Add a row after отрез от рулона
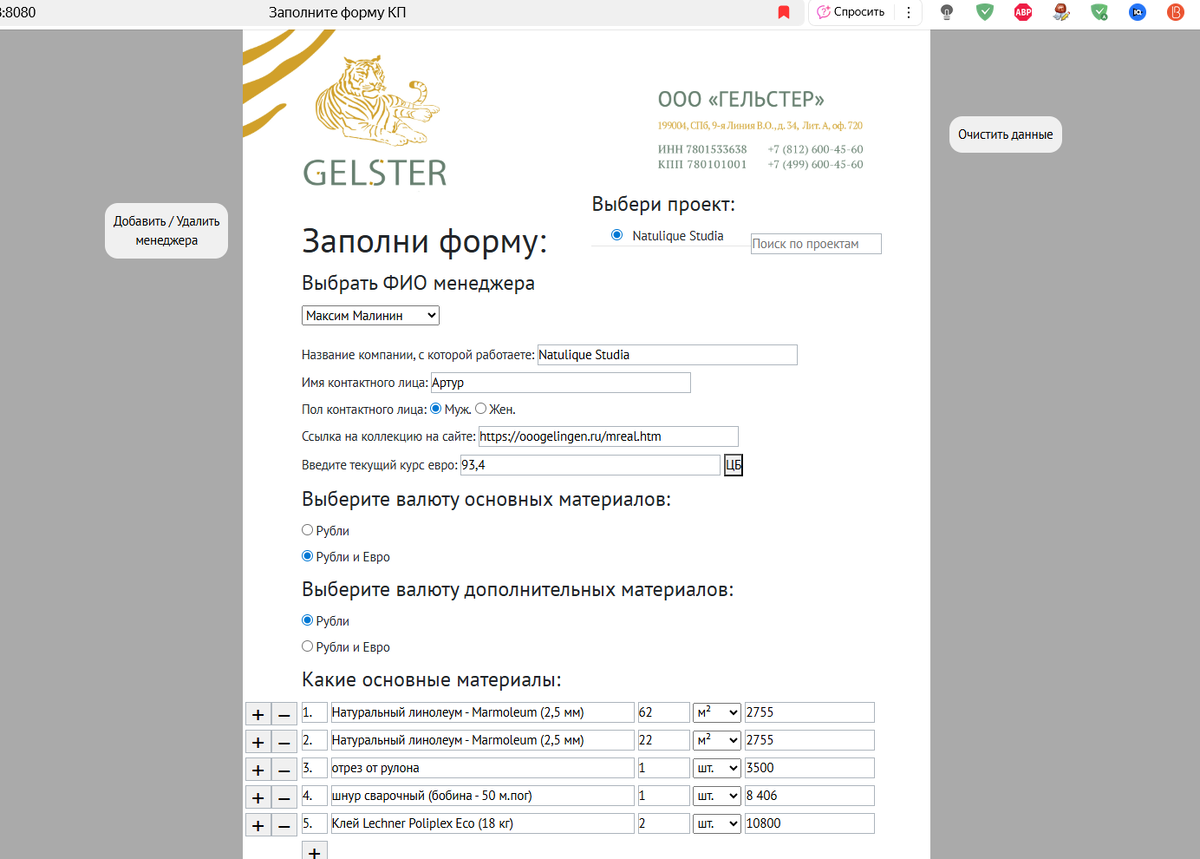The width and height of the screenshot is (1200, 859). click(x=257, y=769)
